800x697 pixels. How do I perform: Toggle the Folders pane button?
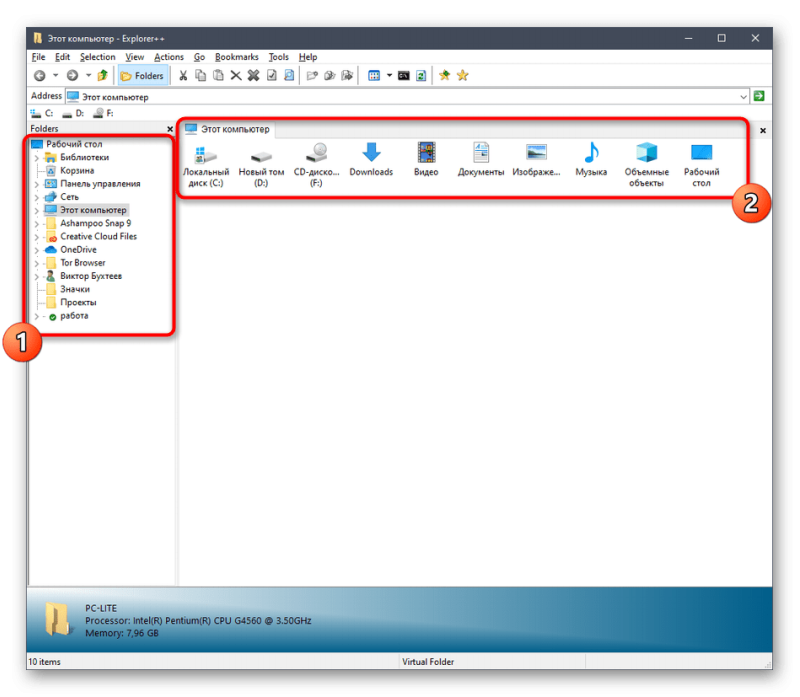point(142,76)
